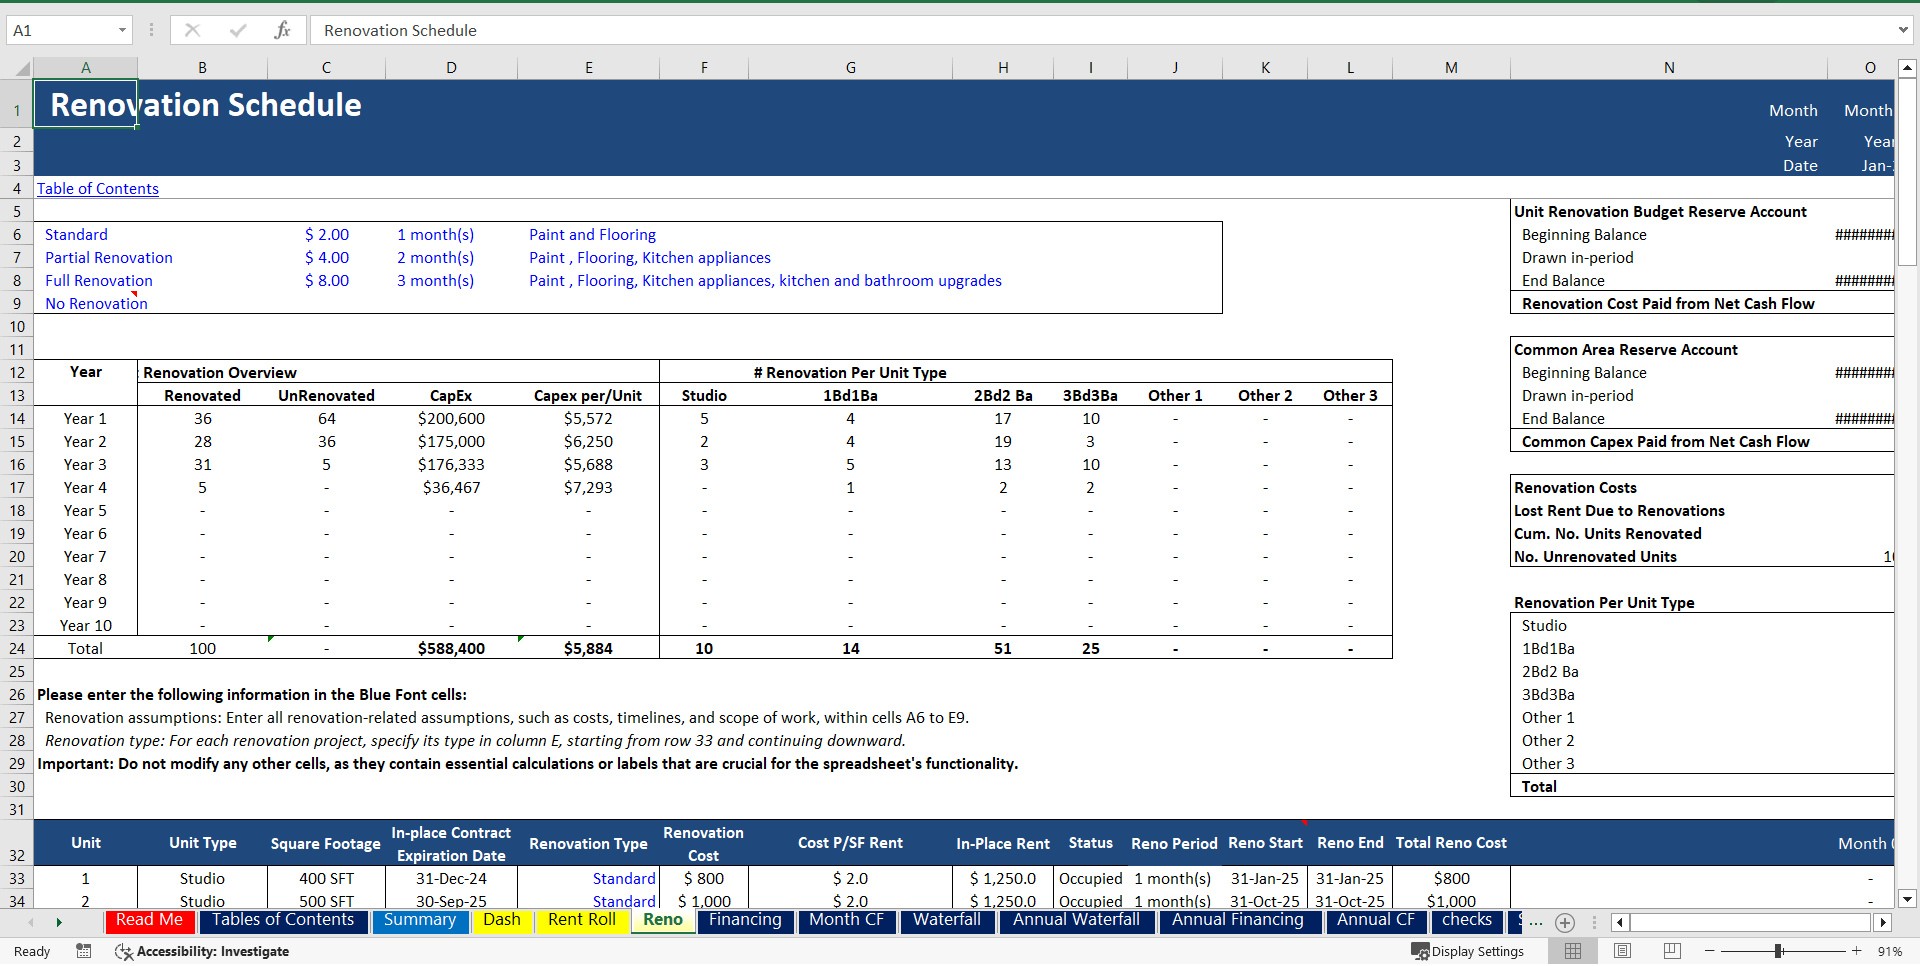Screen dimensions: 1920x966
Task: Open Page Layout view from status bar
Action: [1621, 951]
